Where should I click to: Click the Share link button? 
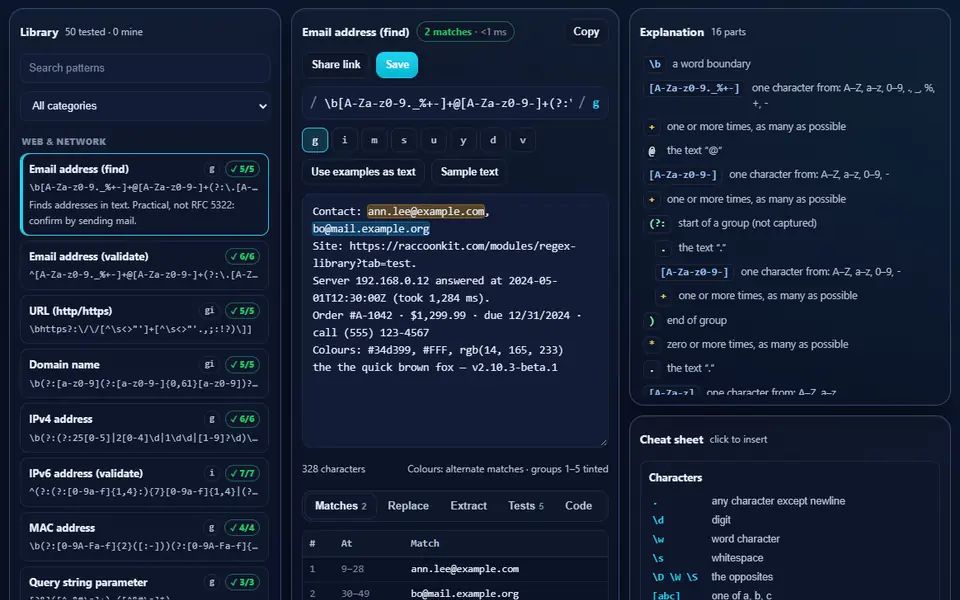point(336,65)
